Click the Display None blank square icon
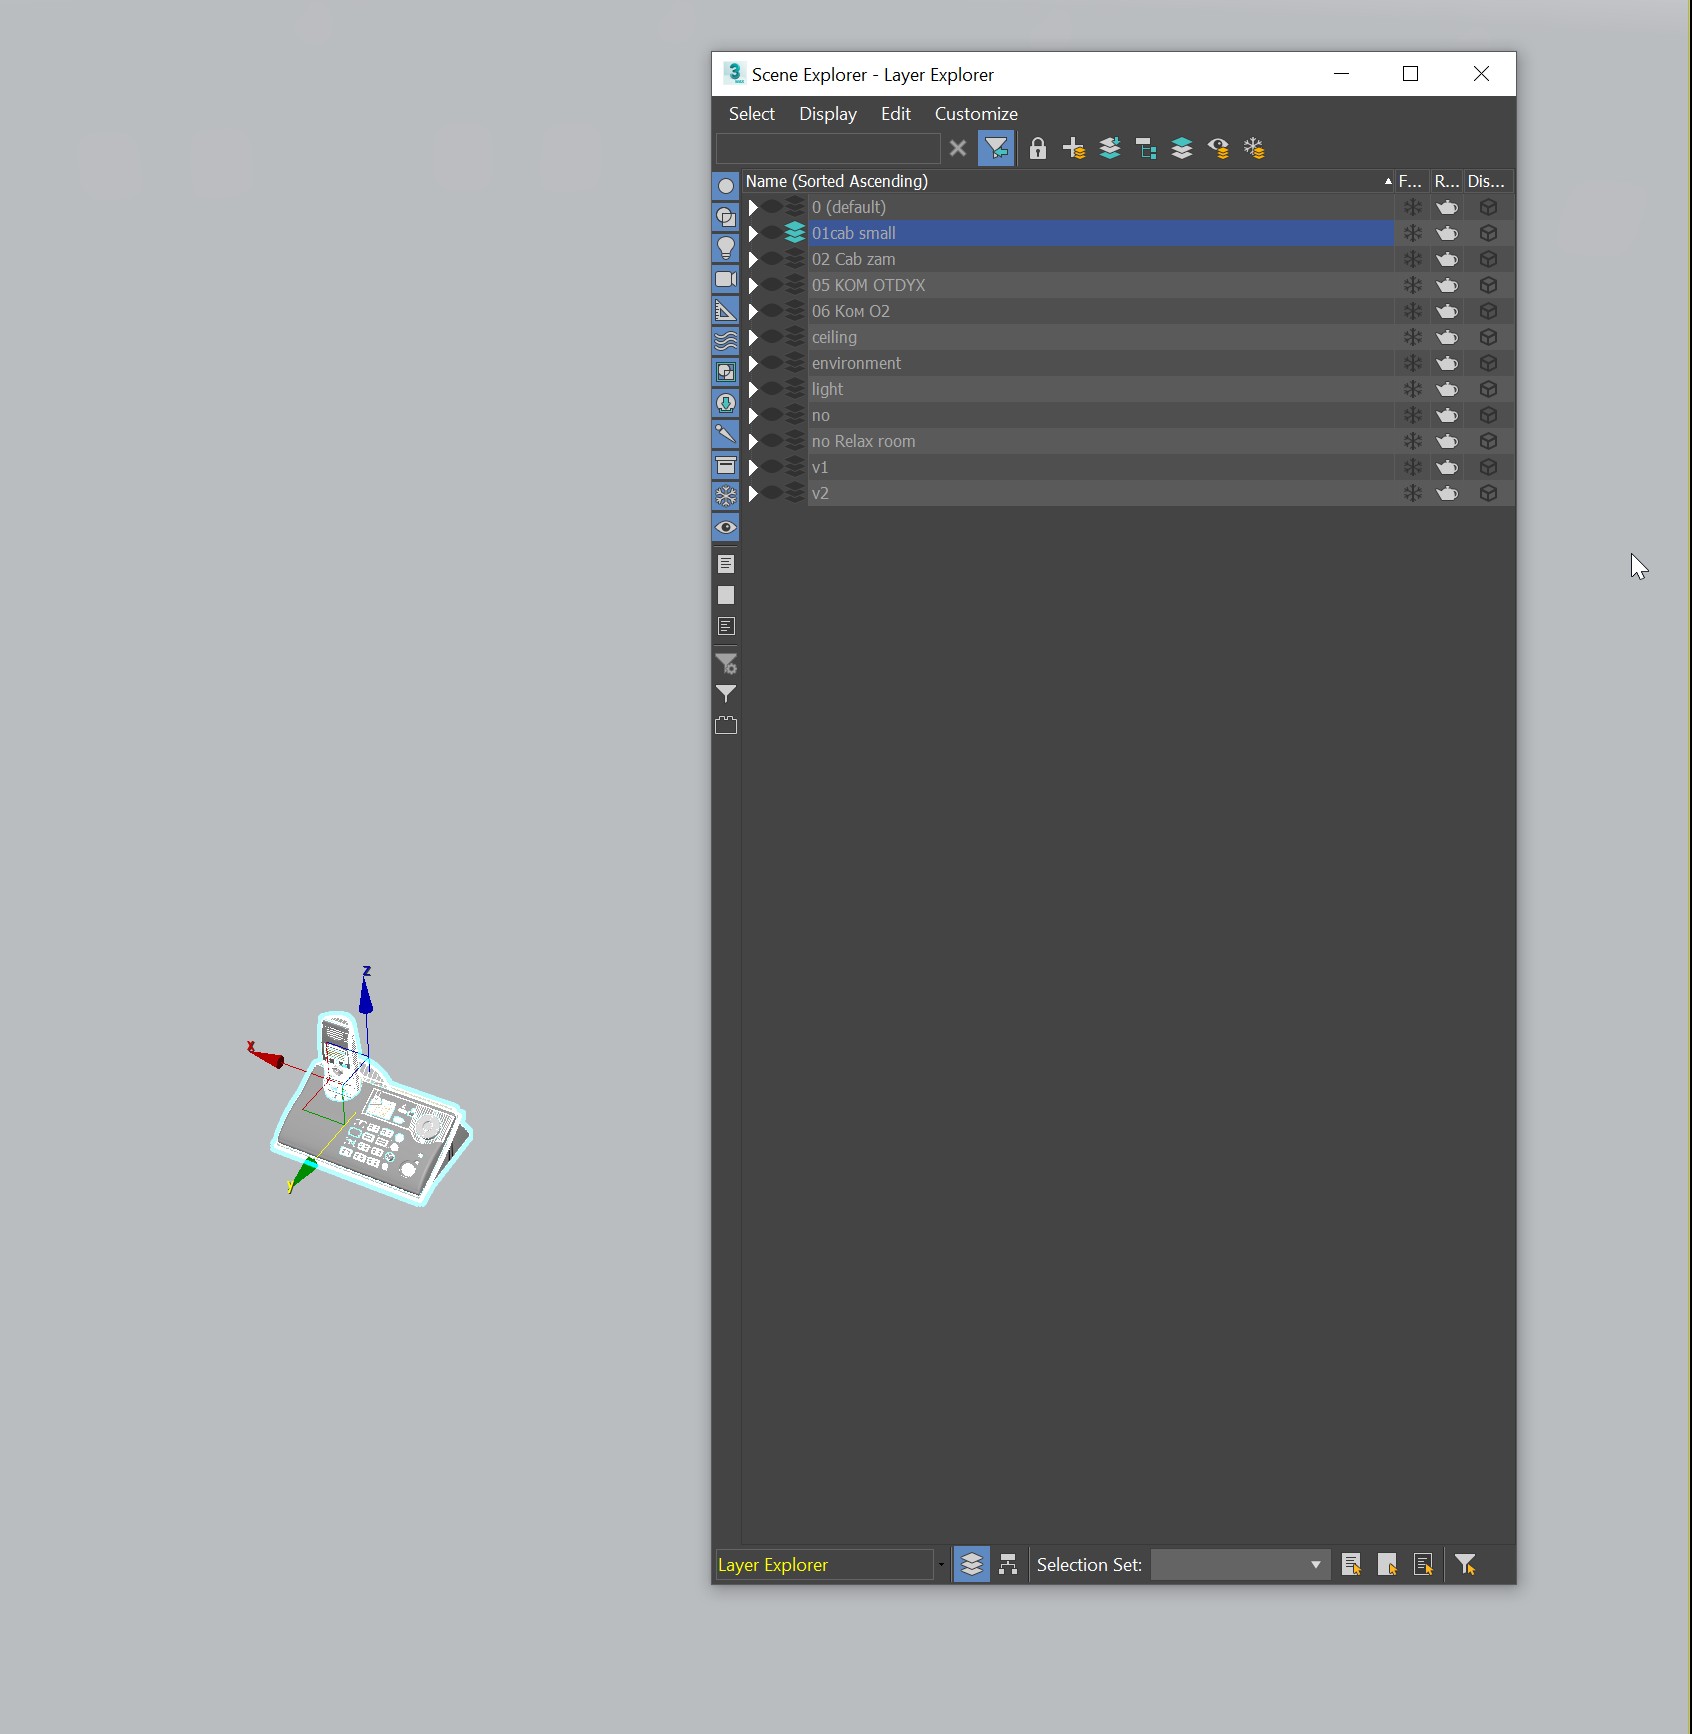The height and width of the screenshot is (1734, 1692). (x=726, y=595)
